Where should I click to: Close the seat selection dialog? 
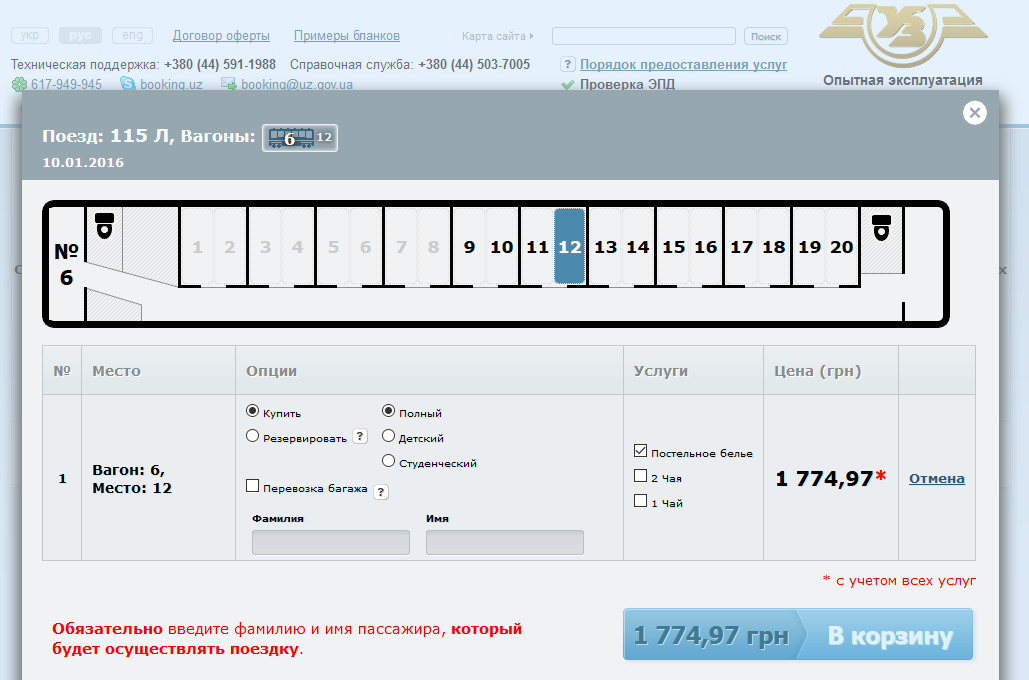click(x=975, y=113)
